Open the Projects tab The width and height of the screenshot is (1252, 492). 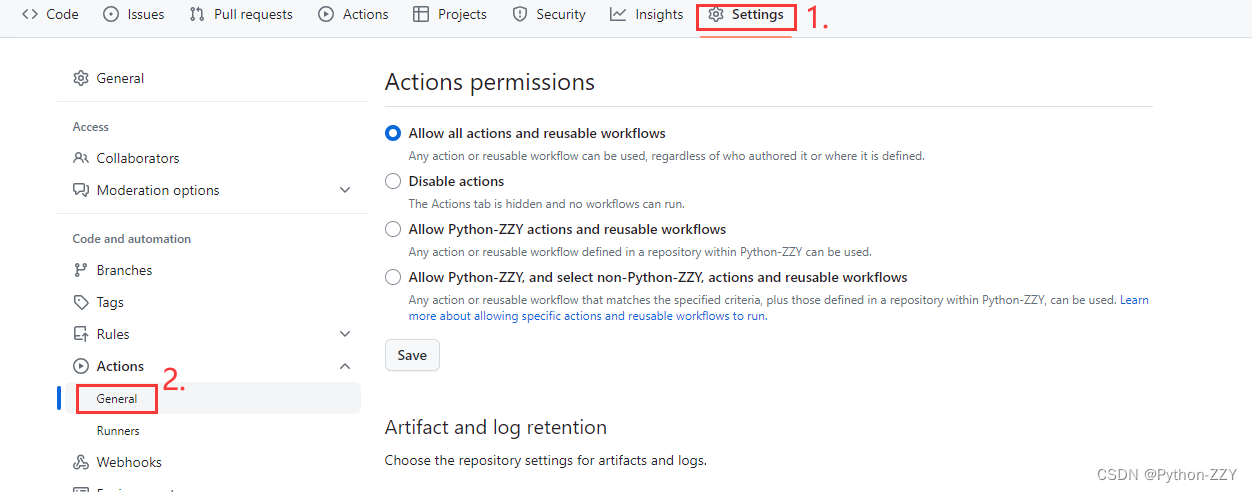click(450, 14)
